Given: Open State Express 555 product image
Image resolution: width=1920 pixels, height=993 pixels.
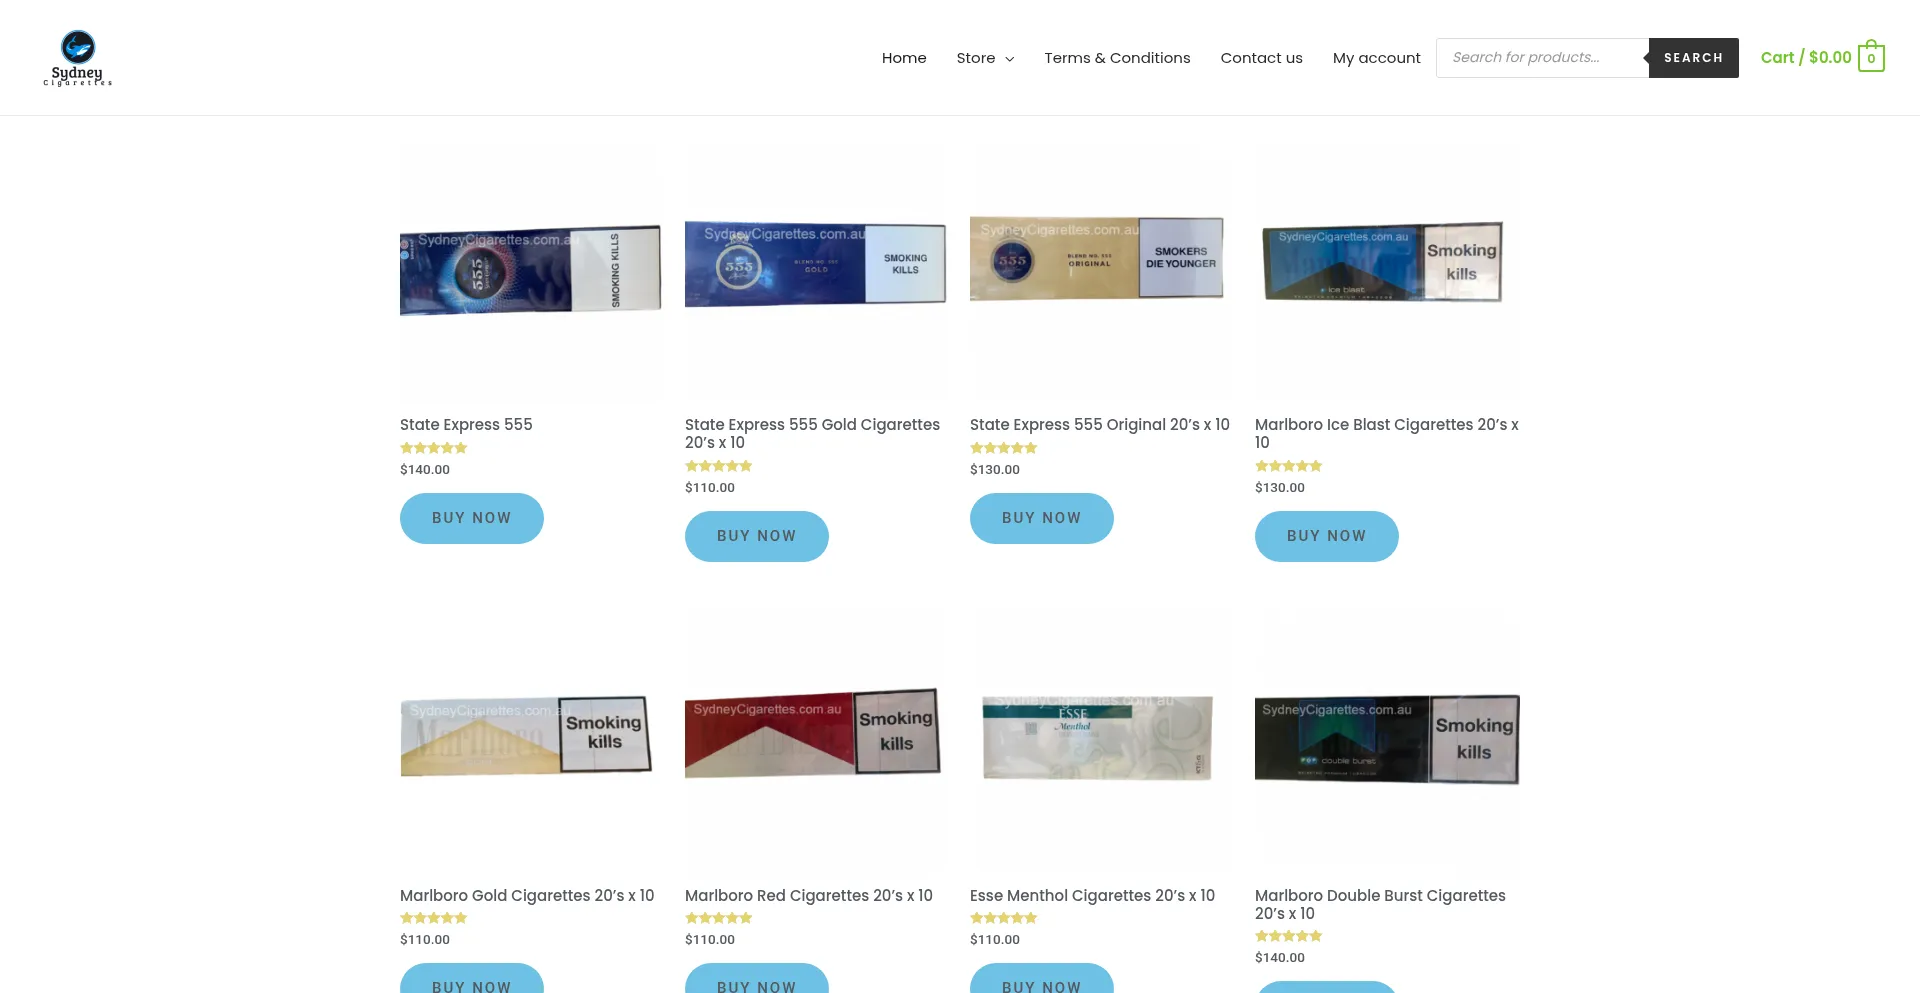Looking at the screenshot, I should tap(530, 272).
